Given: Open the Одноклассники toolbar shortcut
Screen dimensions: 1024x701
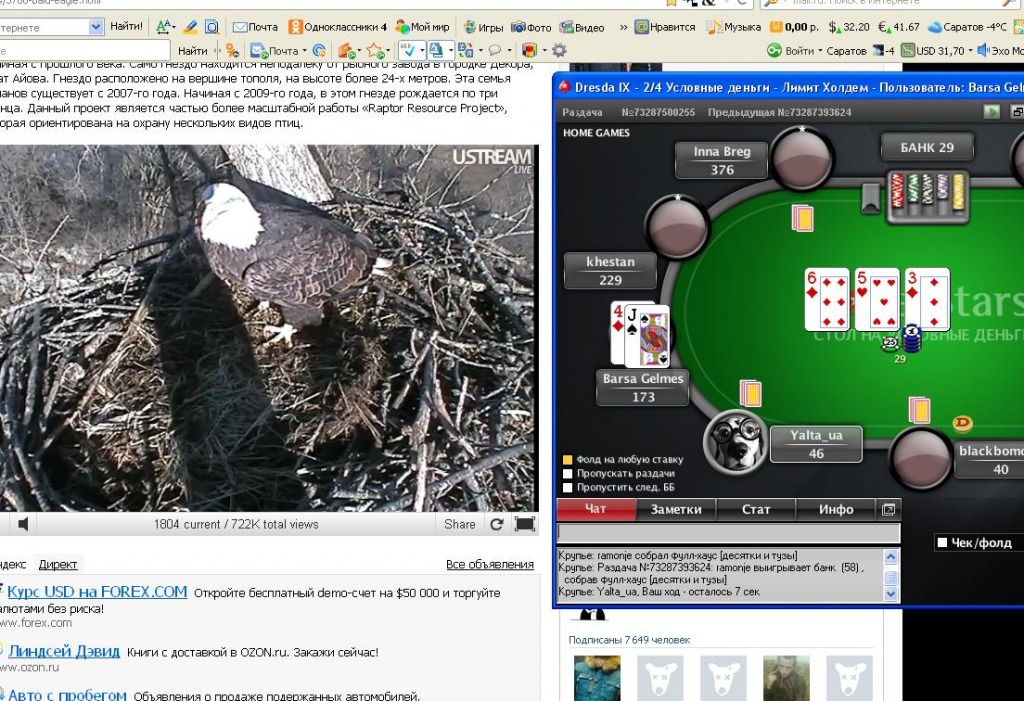Looking at the screenshot, I should point(338,27).
